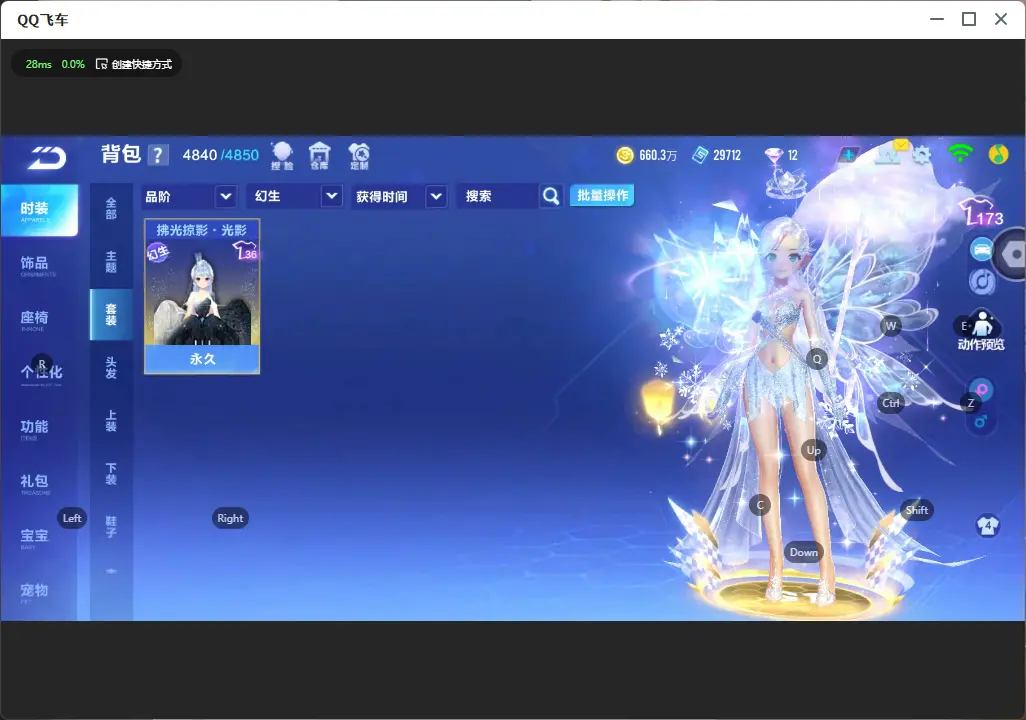This screenshot has height=720, width=1026.
Task: Open the 动作预览 action preview icon
Action: pos(981,331)
